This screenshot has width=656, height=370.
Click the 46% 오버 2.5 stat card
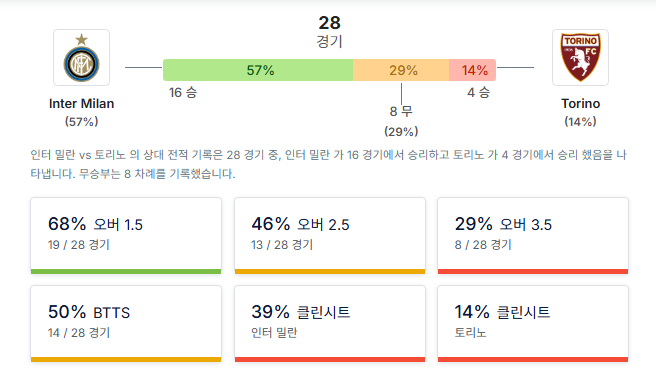point(330,236)
